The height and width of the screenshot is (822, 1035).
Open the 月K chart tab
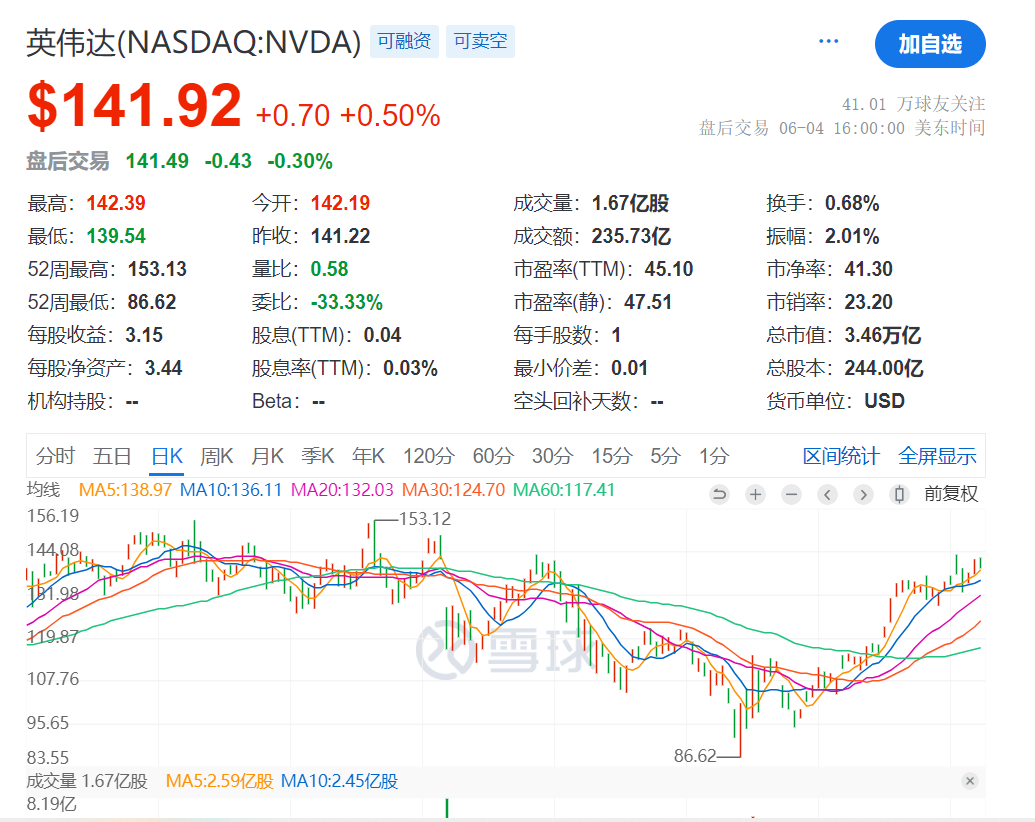(267, 456)
